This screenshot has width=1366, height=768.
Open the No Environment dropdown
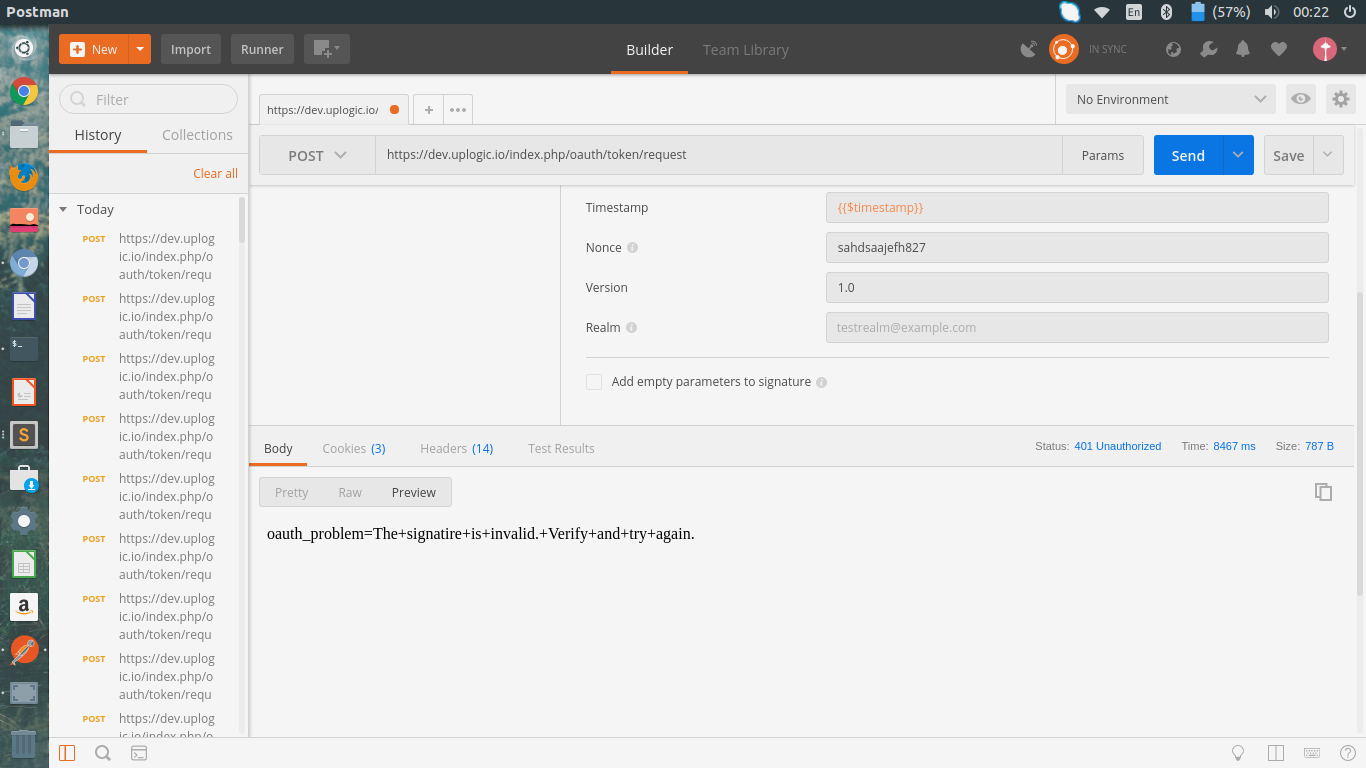(1170, 99)
